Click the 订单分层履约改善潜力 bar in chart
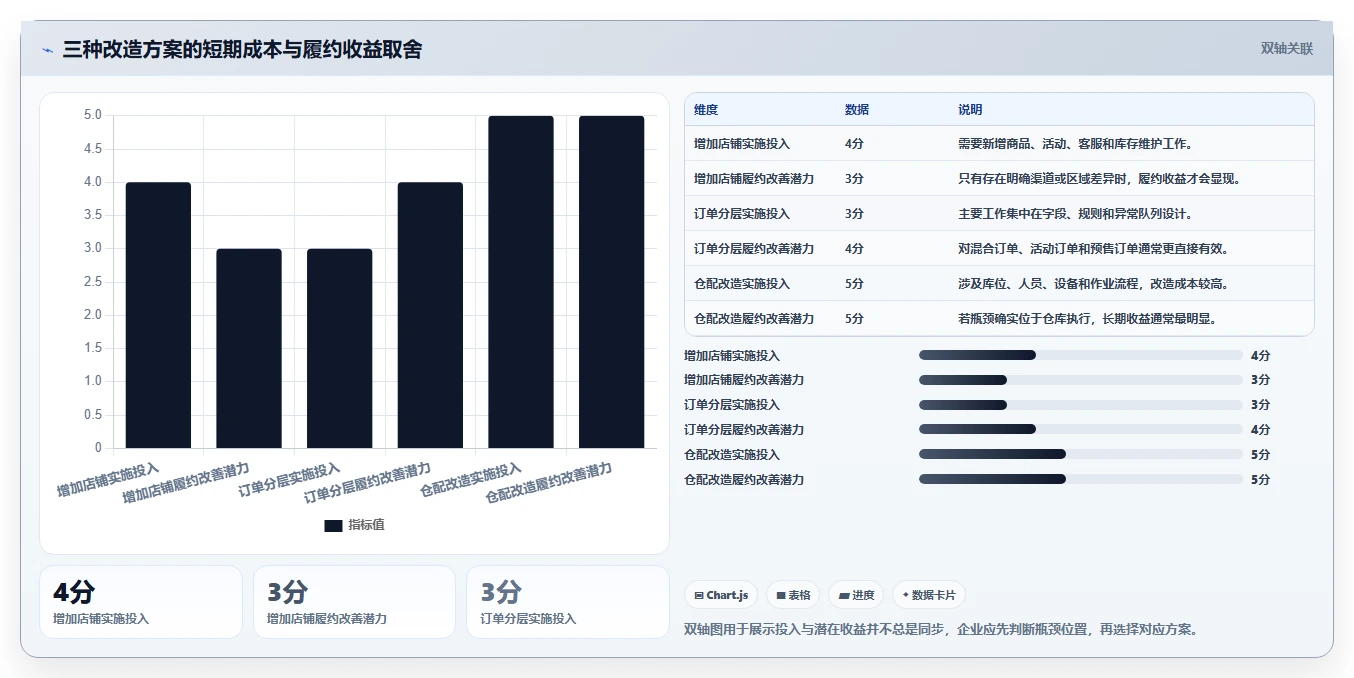The width and height of the screenshot is (1354, 678). pyautogui.click(x=430, y=315)
